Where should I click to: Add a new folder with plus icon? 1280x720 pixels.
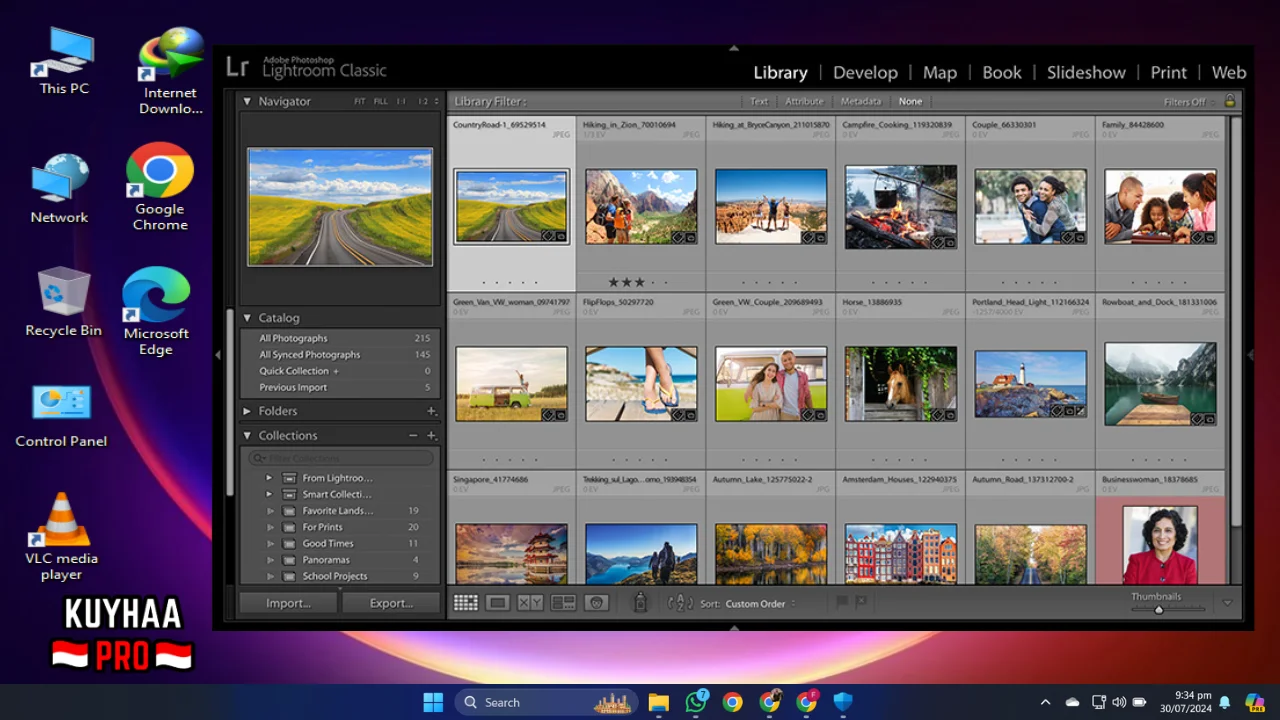pyautogui.click(x=432, y=411)
